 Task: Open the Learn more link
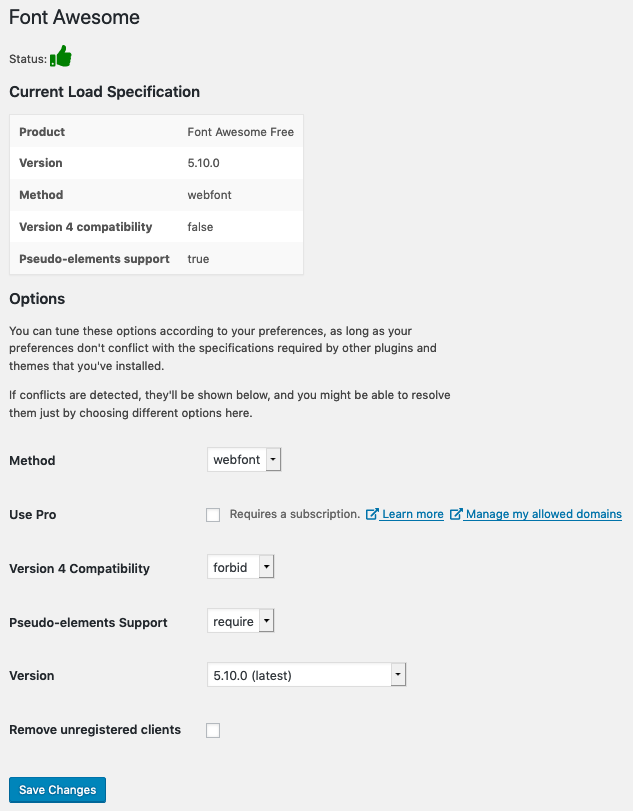(x=413, y=514)
